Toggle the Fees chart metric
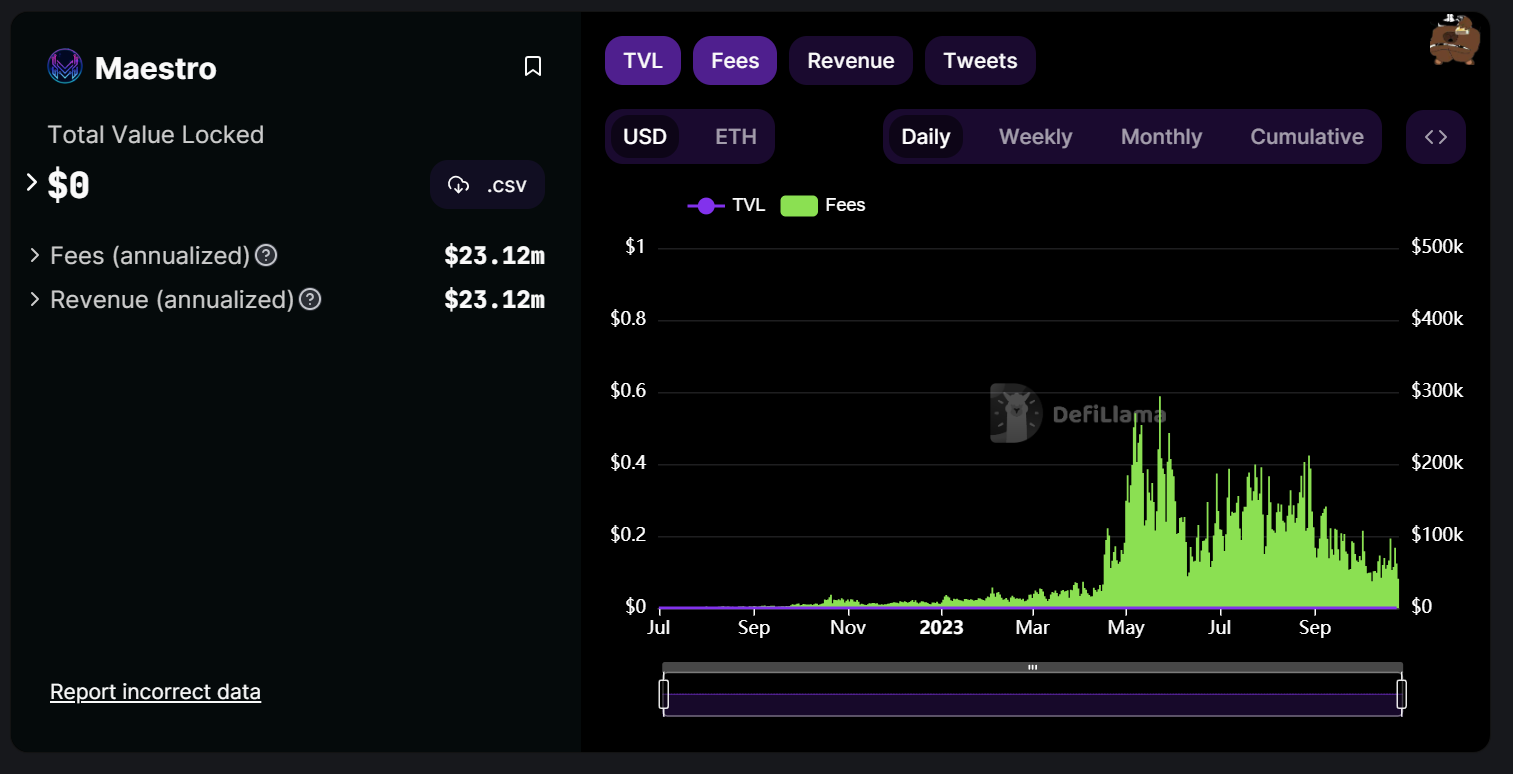 click(x=735, y=61)
